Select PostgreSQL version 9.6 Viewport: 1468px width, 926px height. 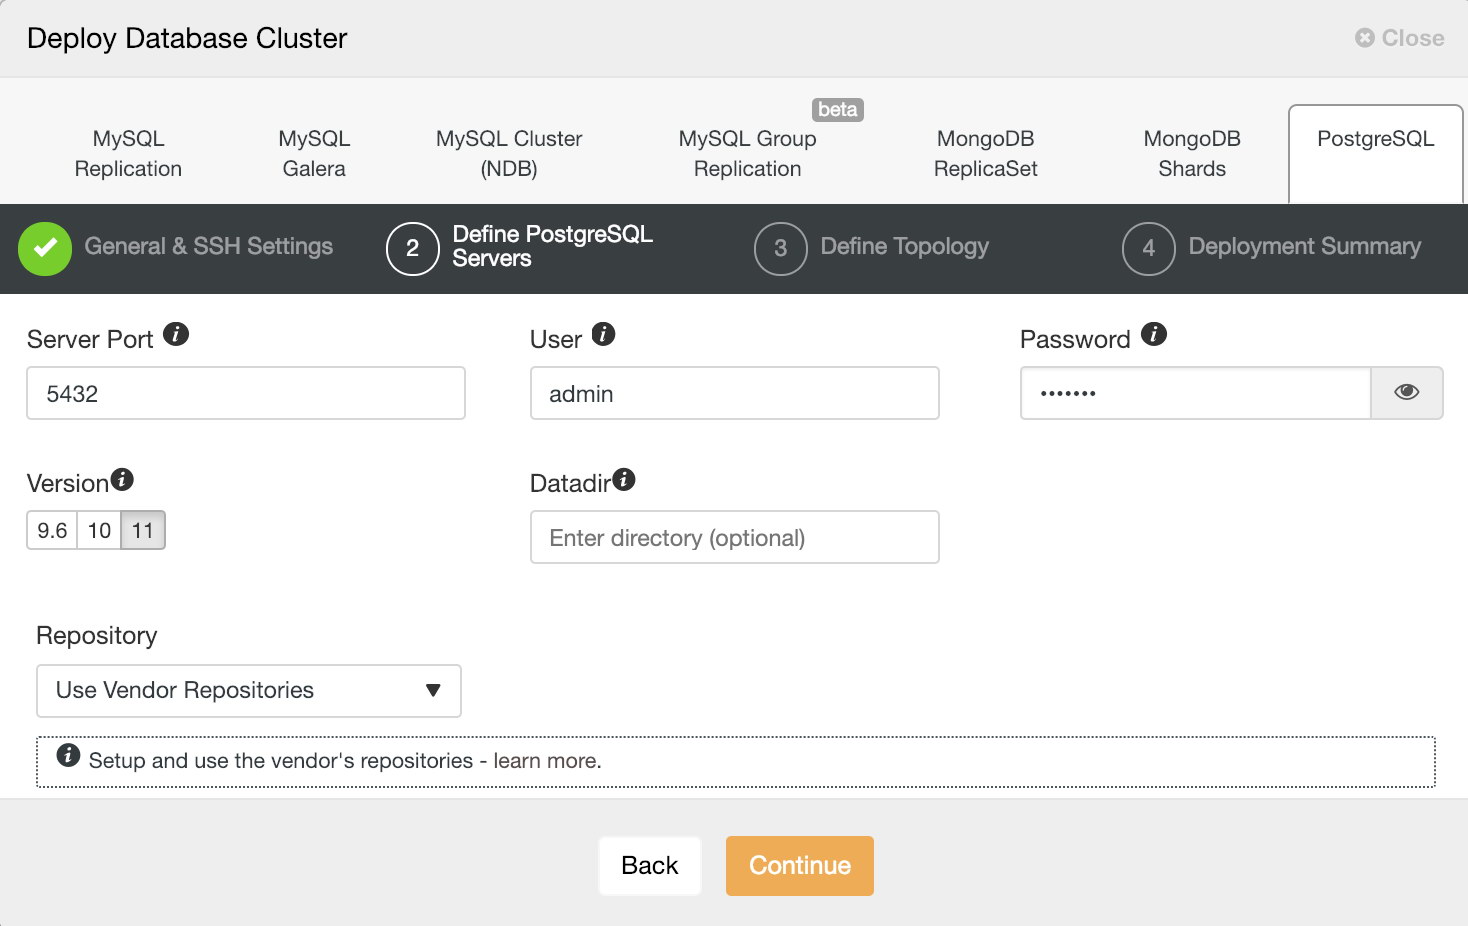[52, 530]
